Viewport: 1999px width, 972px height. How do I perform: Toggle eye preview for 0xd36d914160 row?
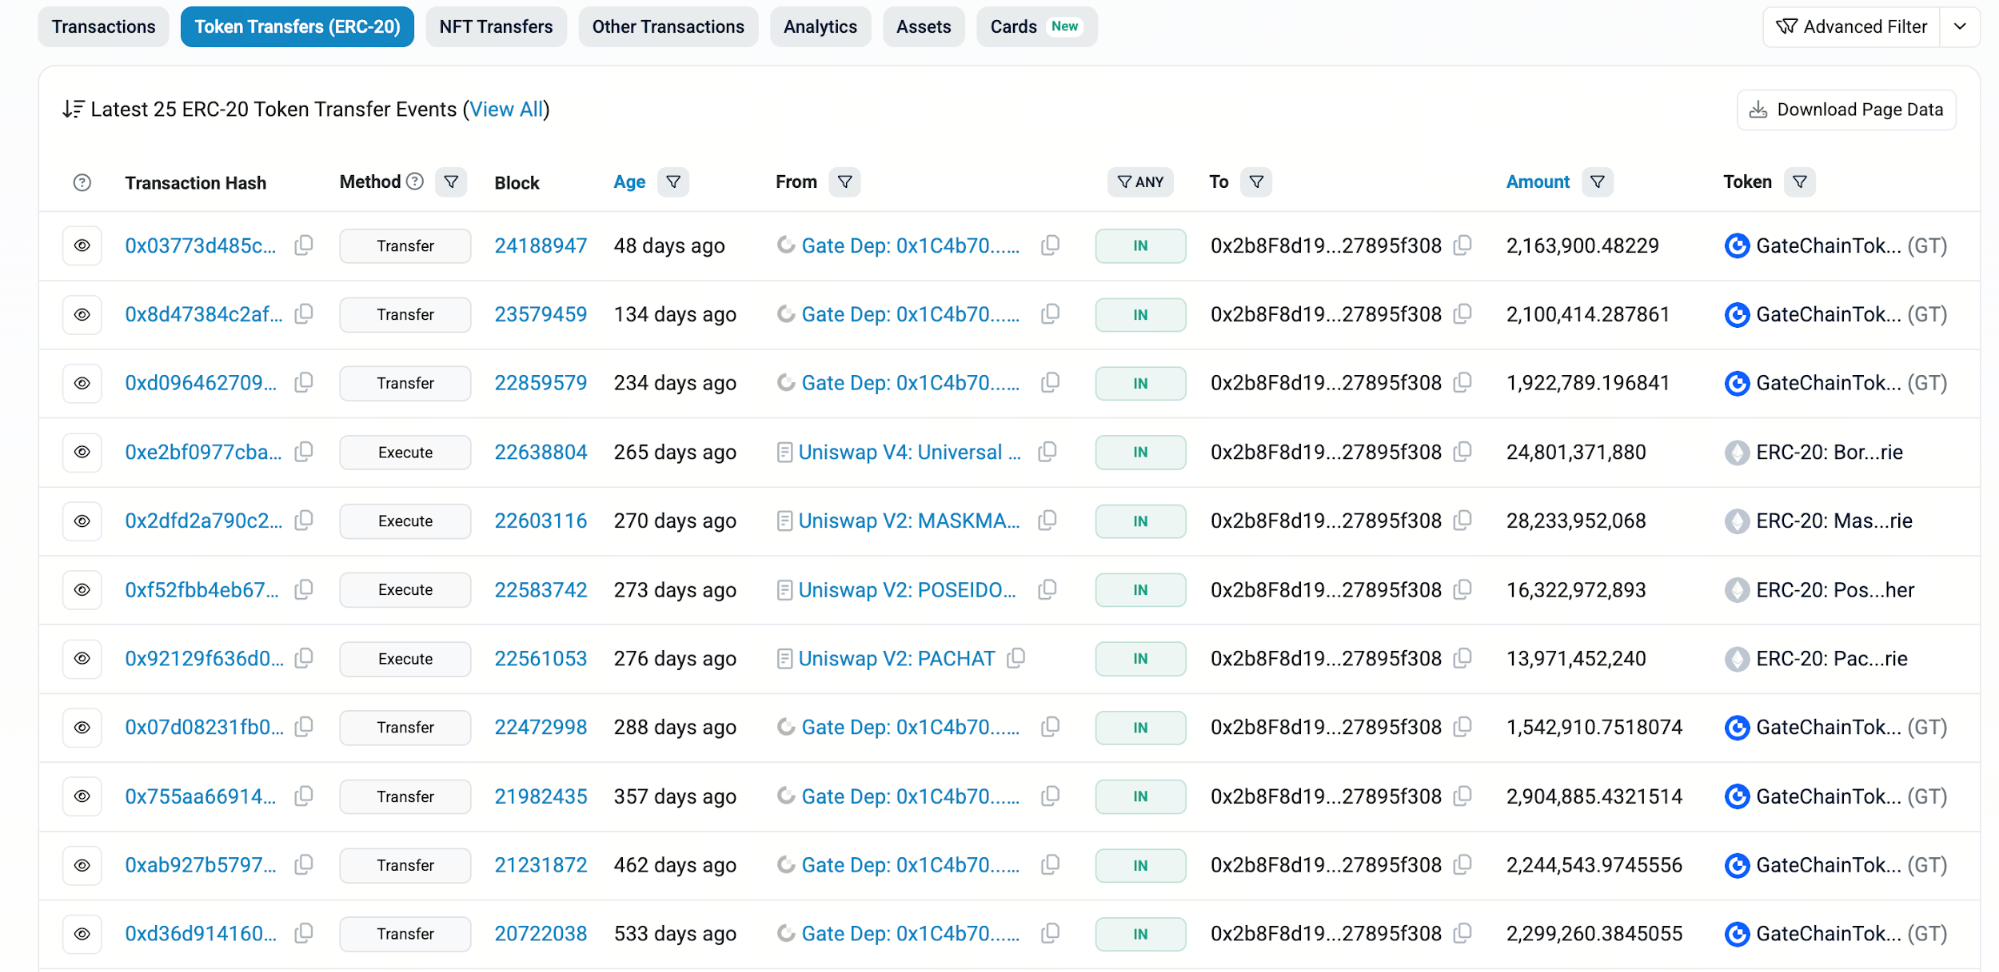(82, 933)
